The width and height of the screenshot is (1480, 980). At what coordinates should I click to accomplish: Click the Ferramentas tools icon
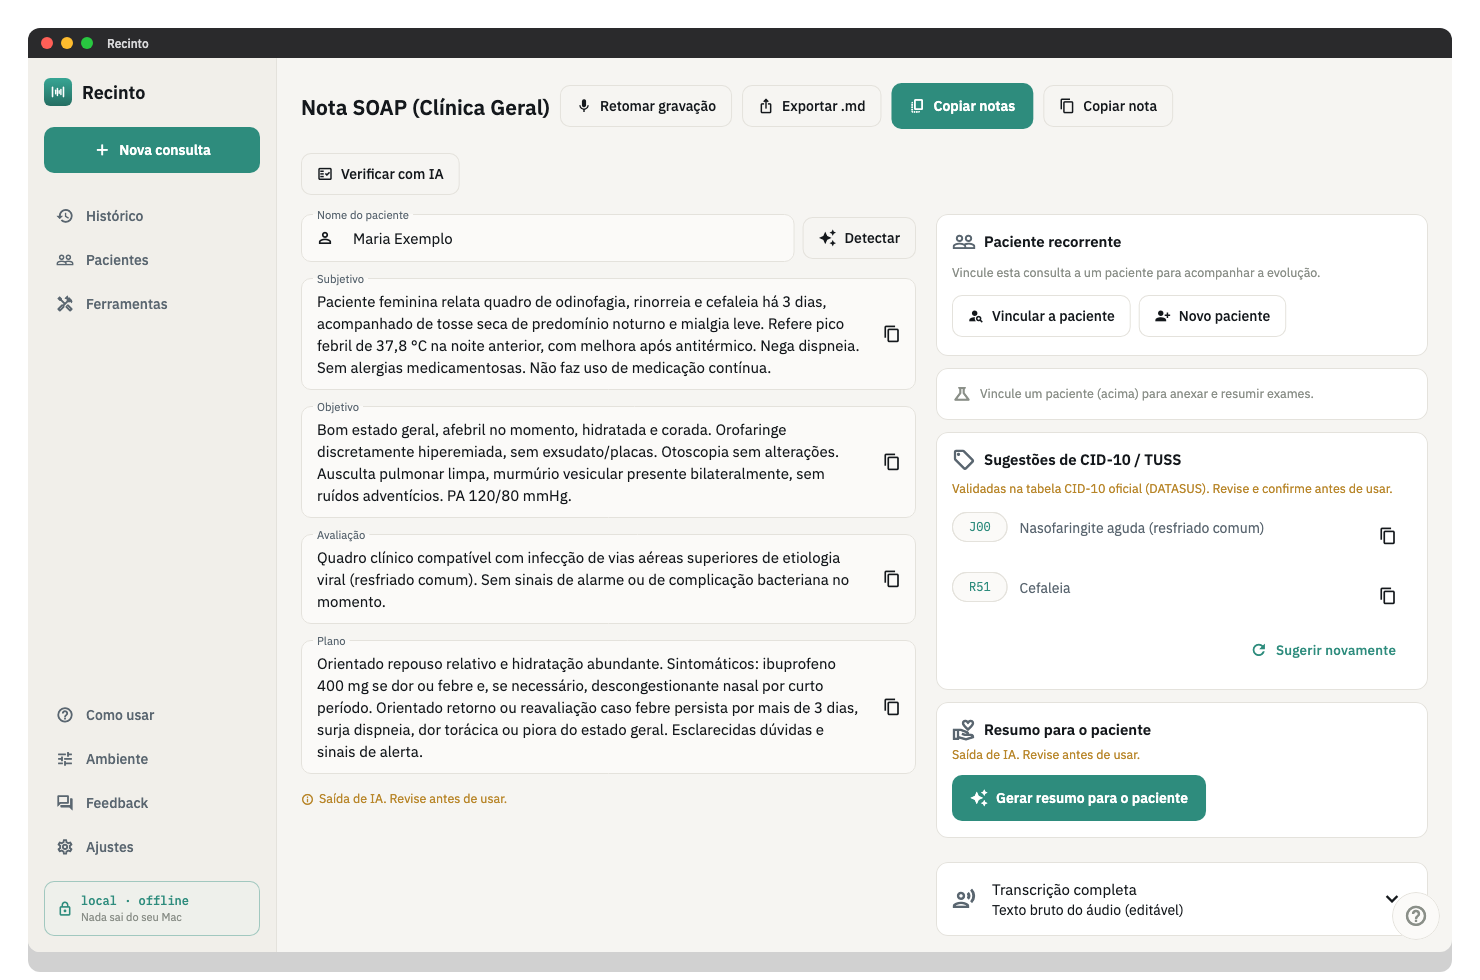65,304
